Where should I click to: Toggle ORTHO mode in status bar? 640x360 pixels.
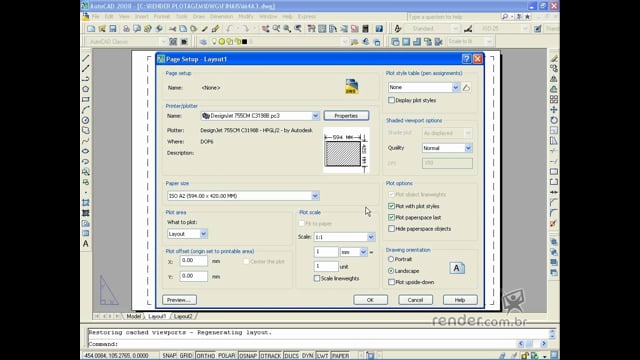click(x=205, y=356)
